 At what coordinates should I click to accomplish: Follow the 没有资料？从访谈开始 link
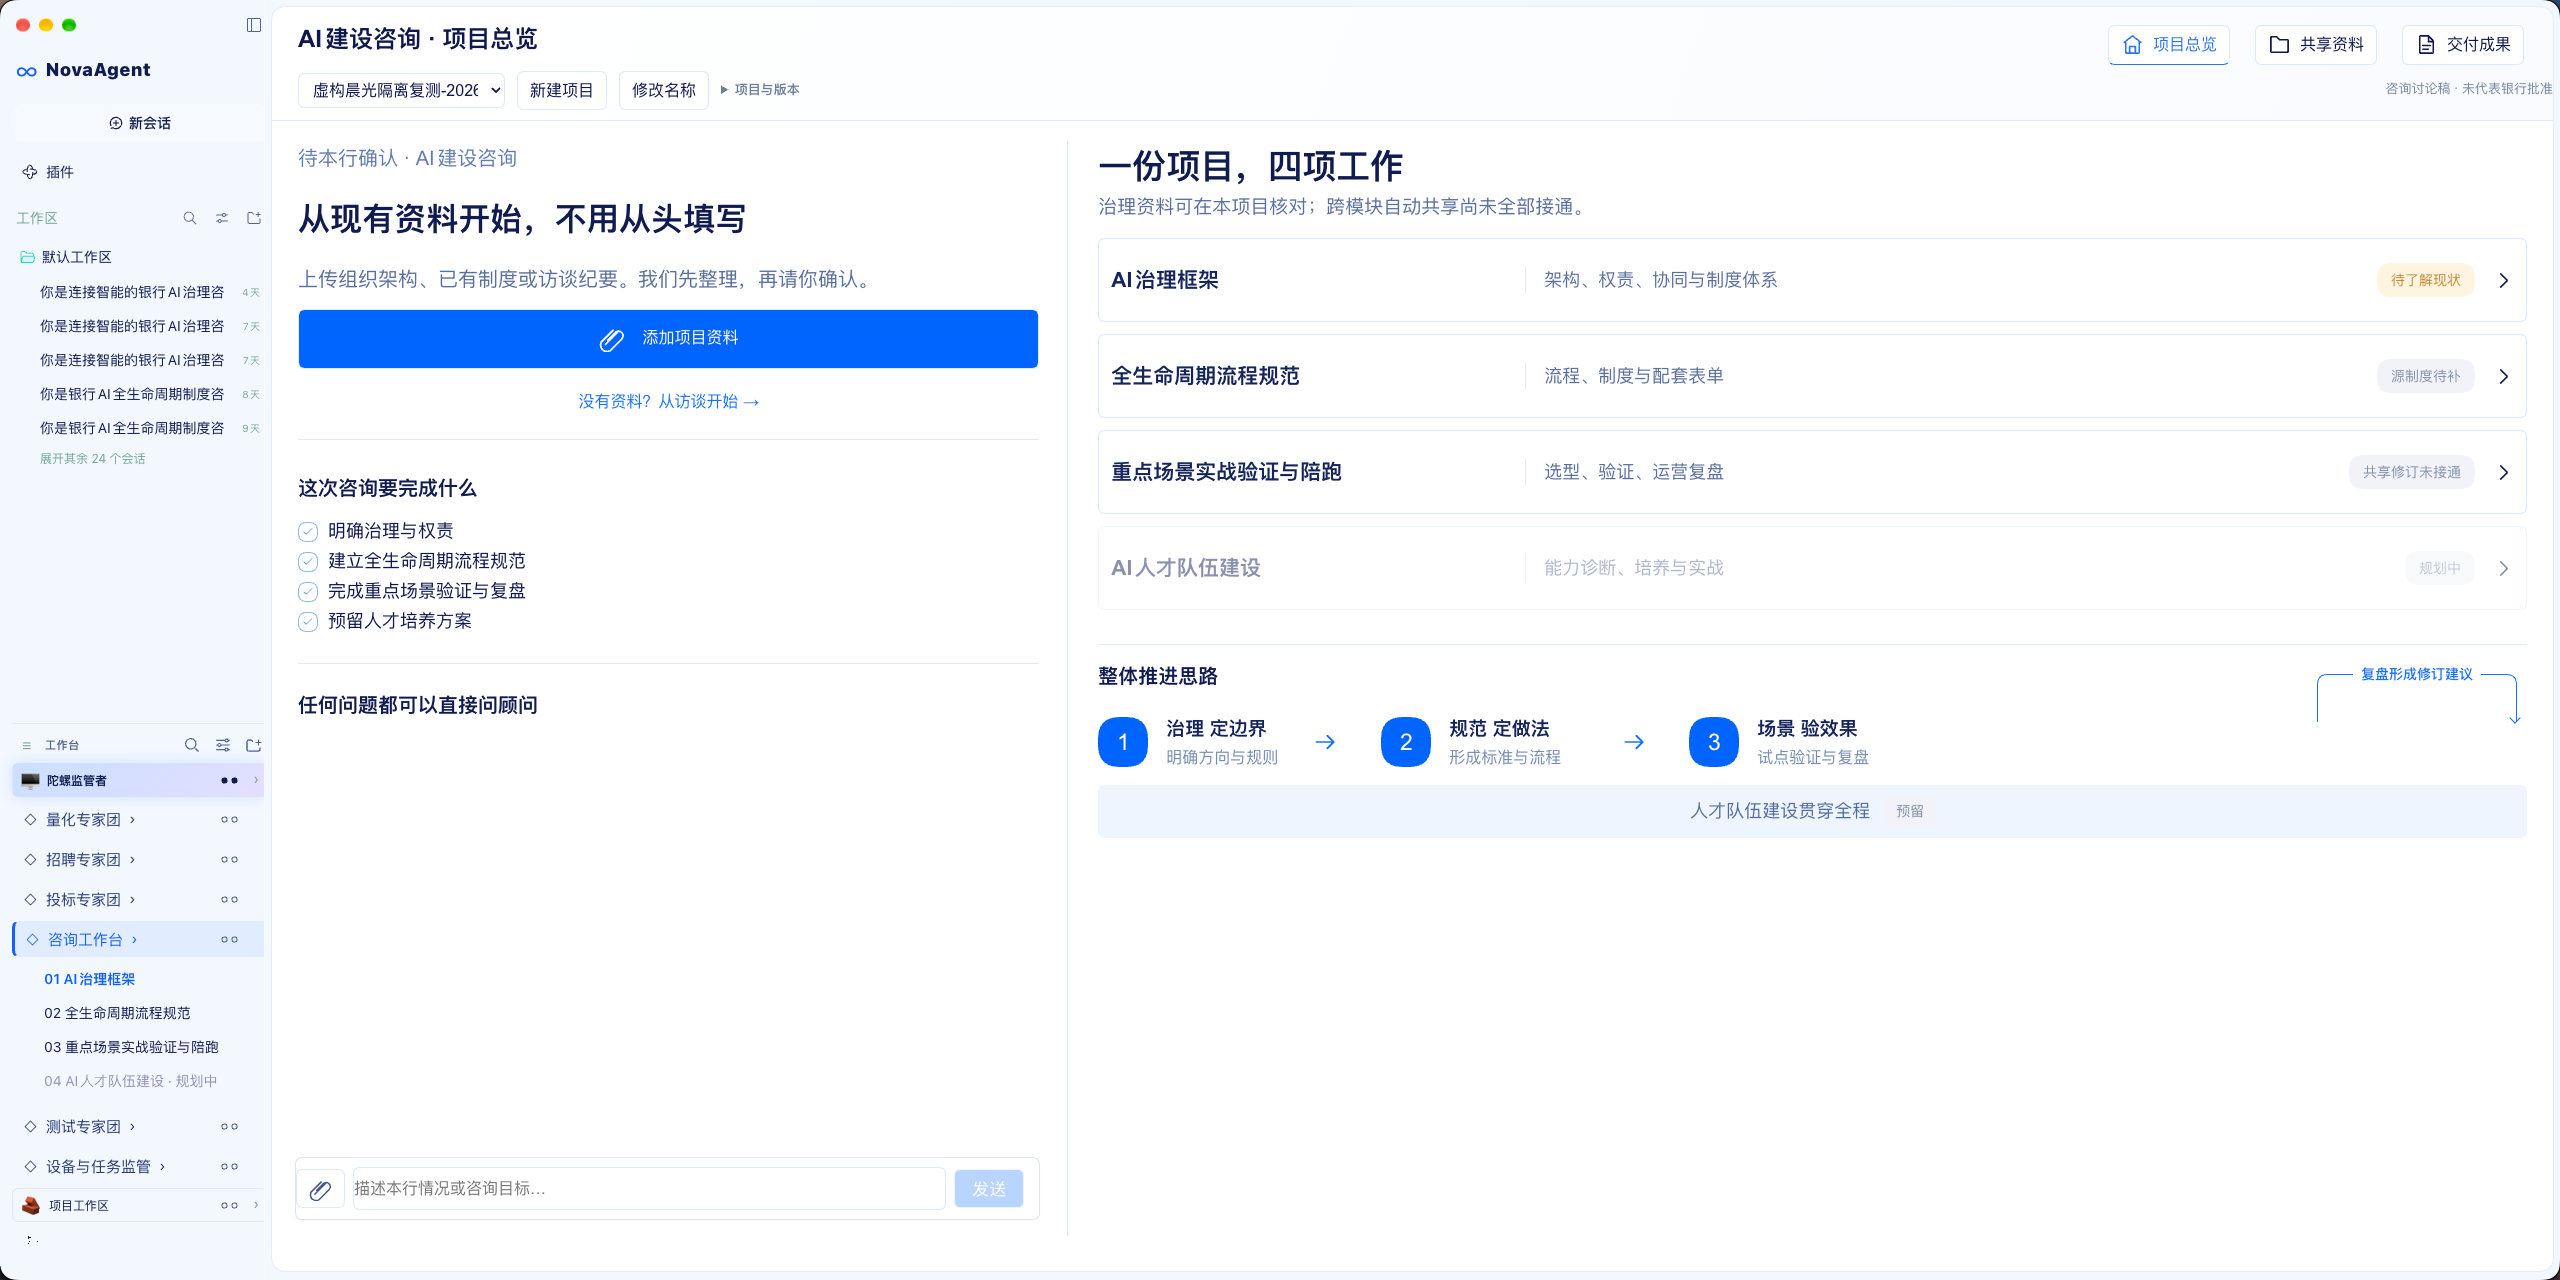(x=668, y=402)
